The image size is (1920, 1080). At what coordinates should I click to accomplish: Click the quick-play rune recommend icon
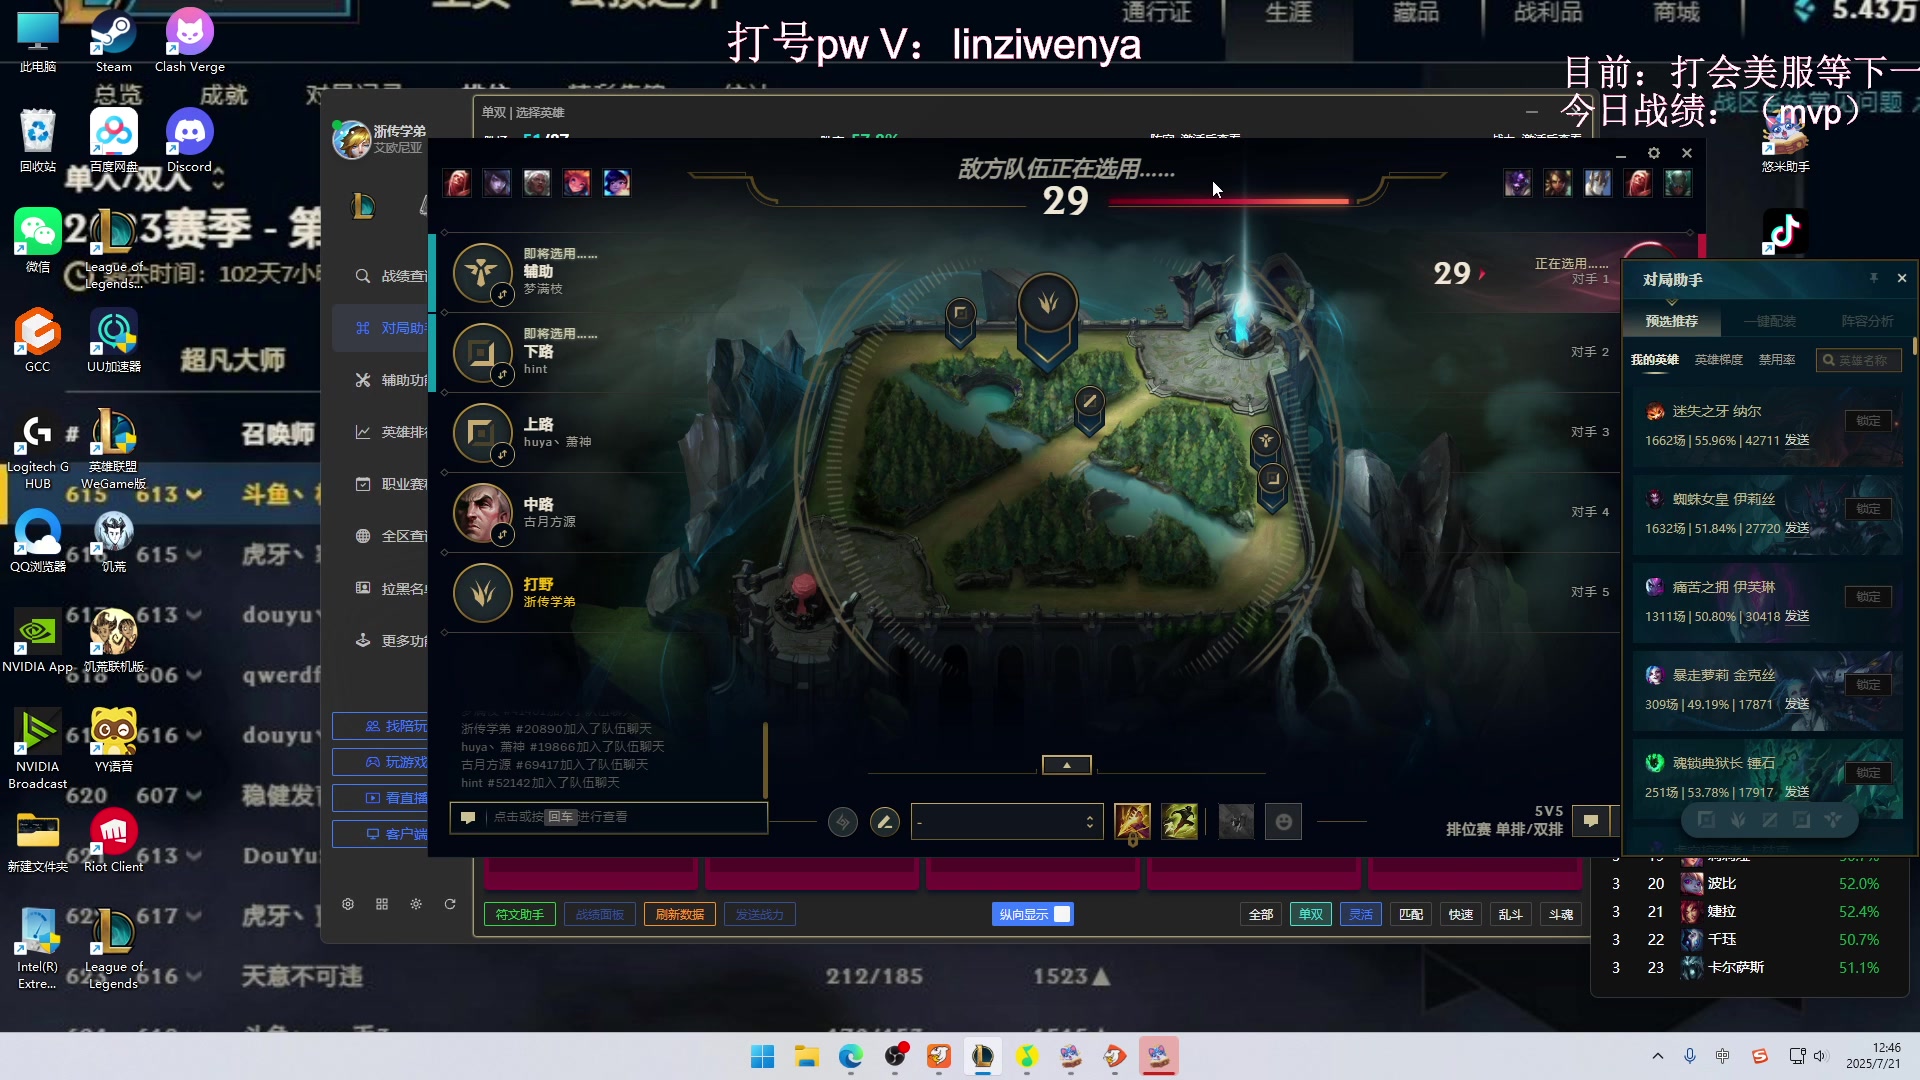tap(843, 822)
